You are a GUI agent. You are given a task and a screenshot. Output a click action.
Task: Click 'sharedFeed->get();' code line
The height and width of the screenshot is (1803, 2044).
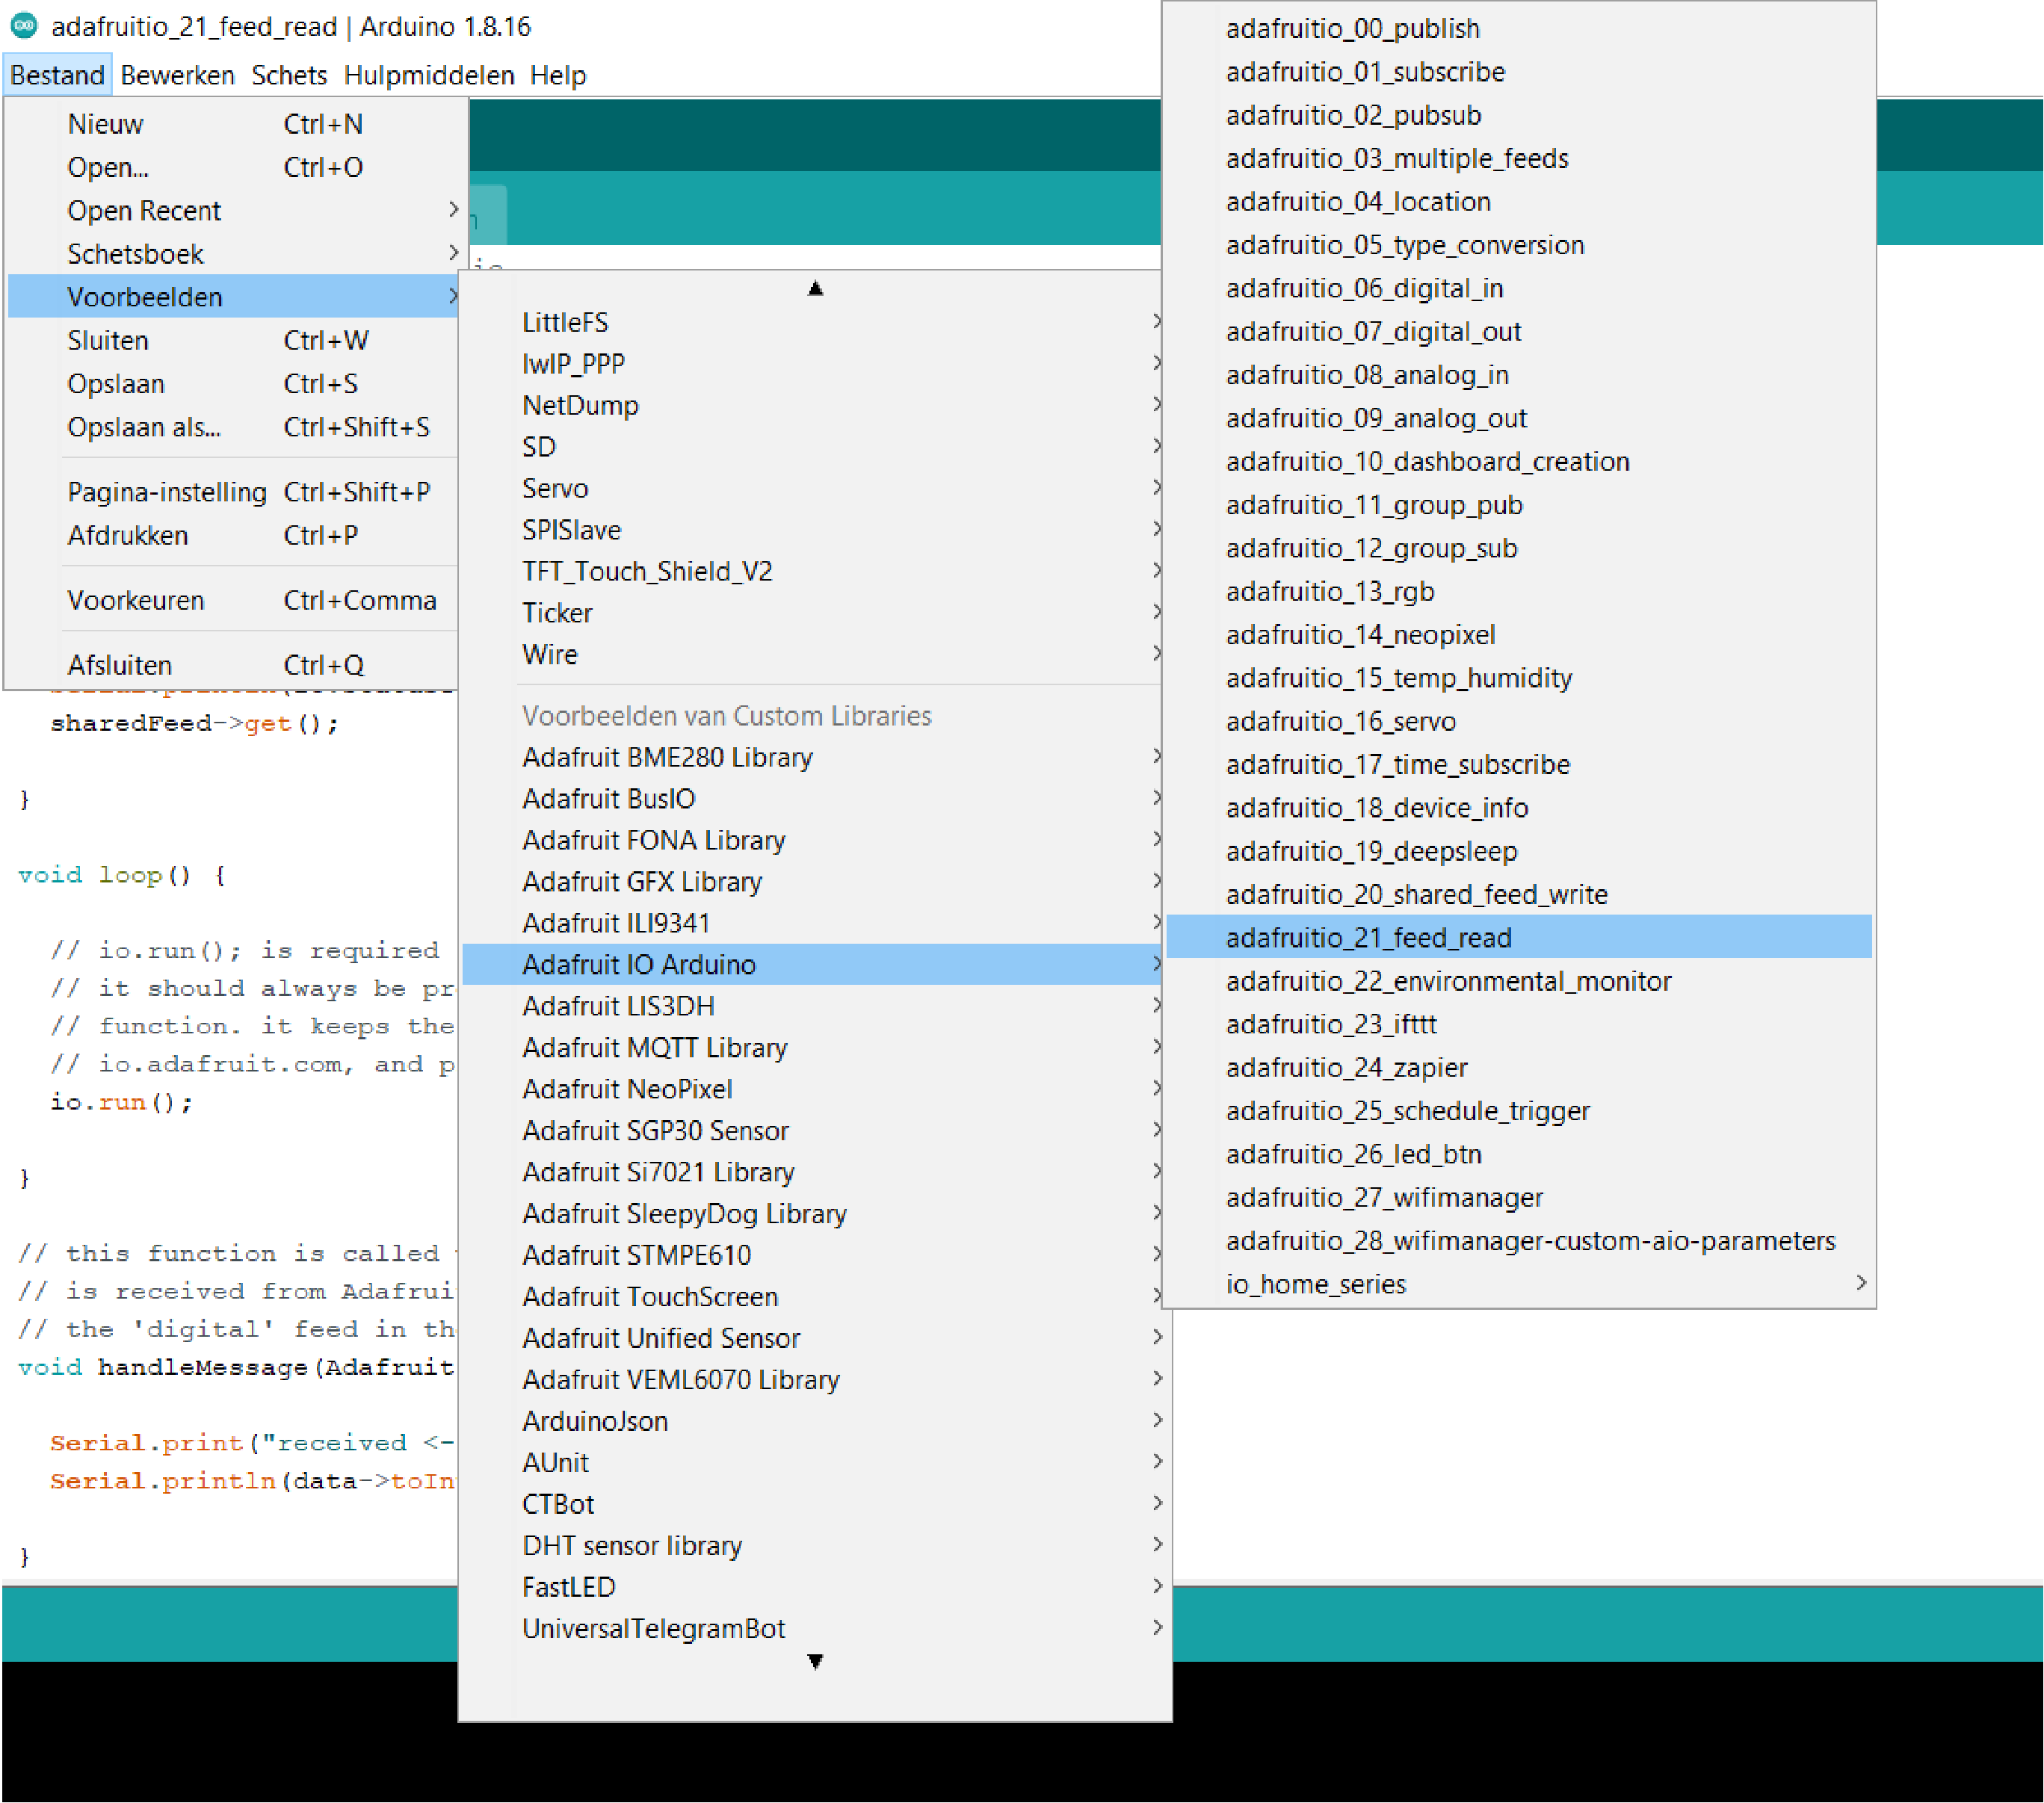(x=195, y=723)
